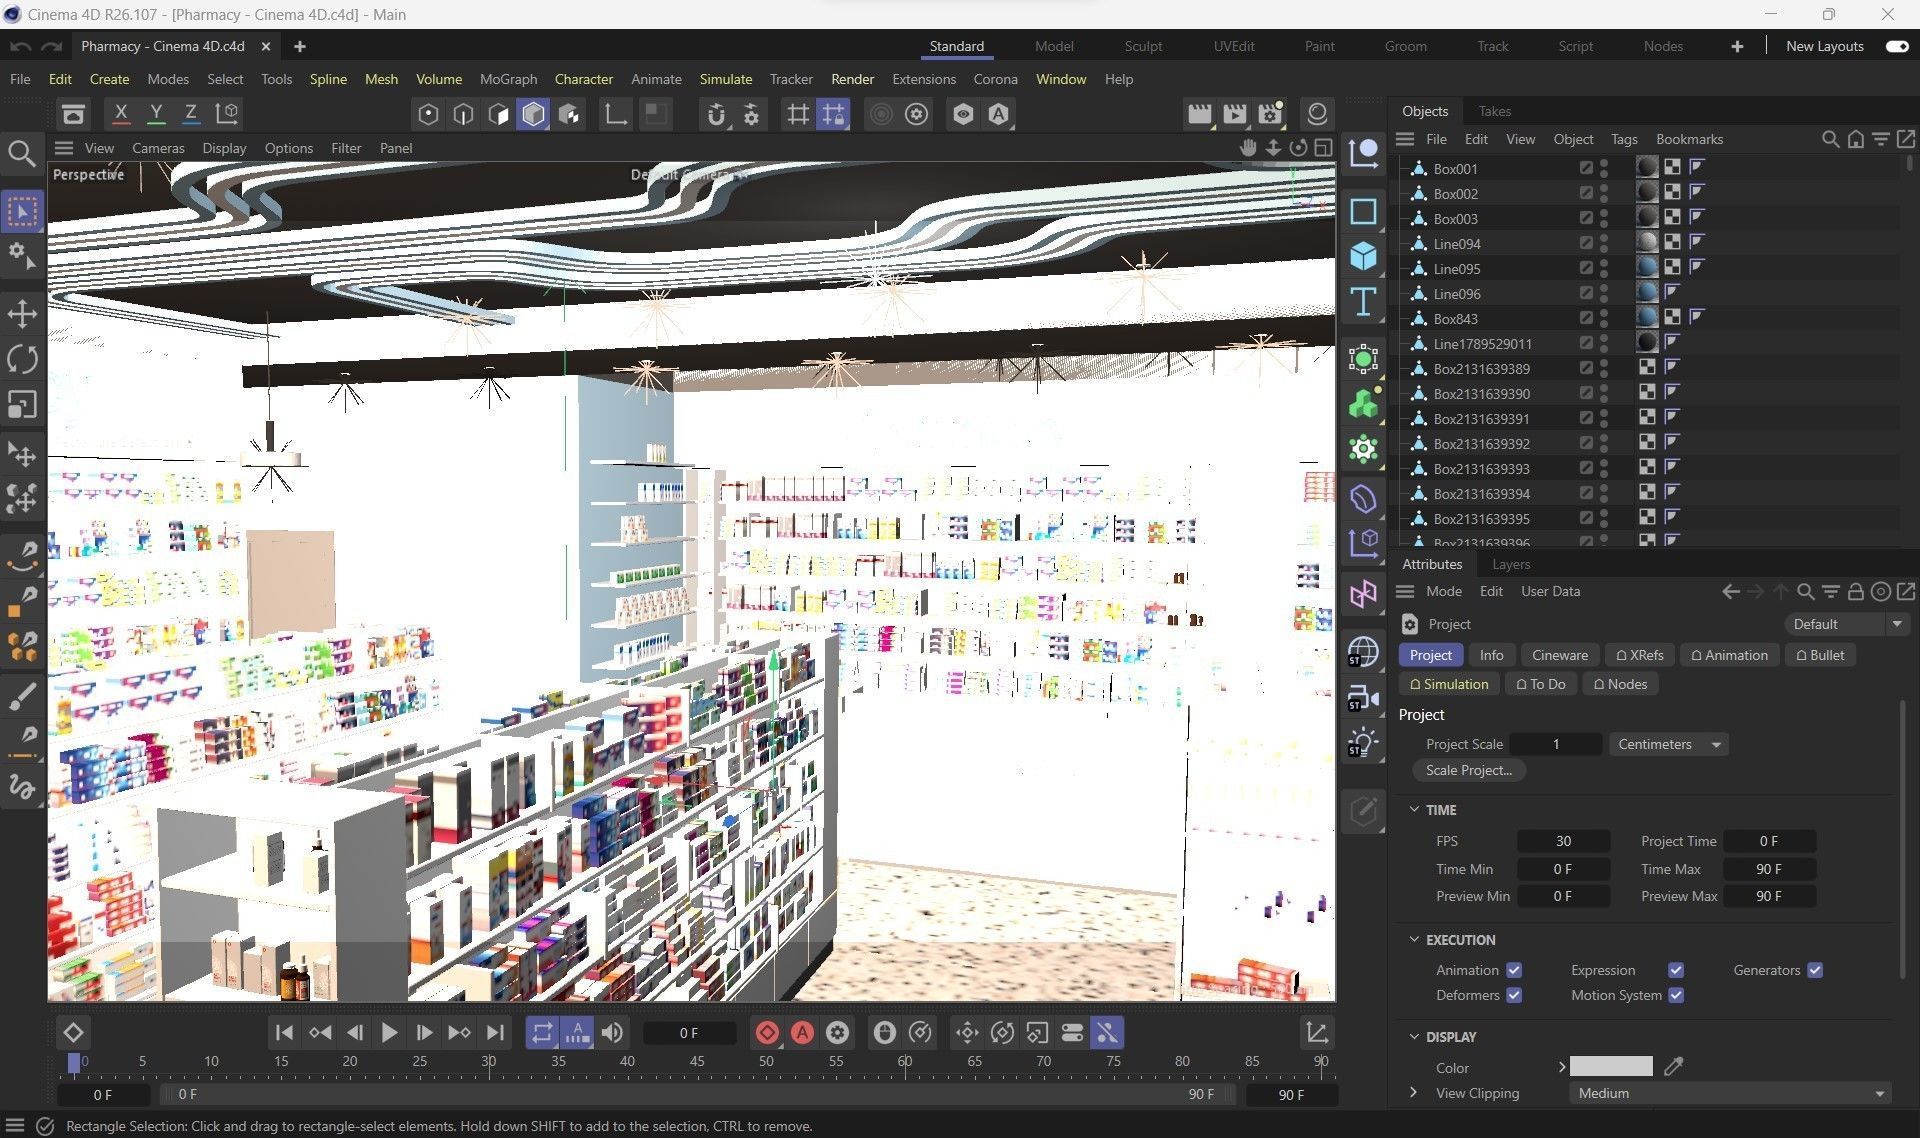Select the Rotate tool
This screenshot has width=1920, height=1138.
click(x=22, y=359)
